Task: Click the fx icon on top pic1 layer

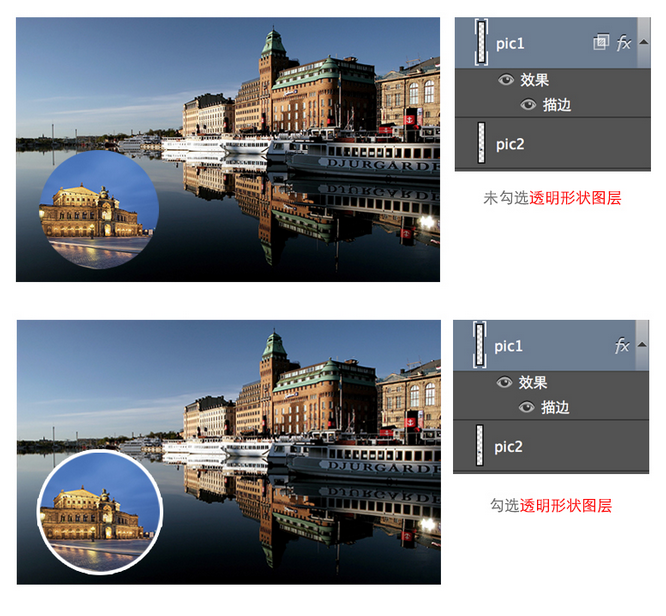Action: coord(624,42)
